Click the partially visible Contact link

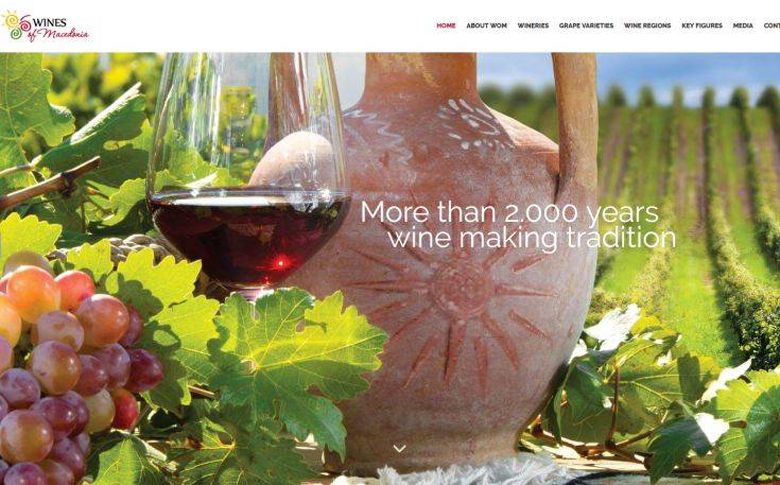tap(772, 25)
